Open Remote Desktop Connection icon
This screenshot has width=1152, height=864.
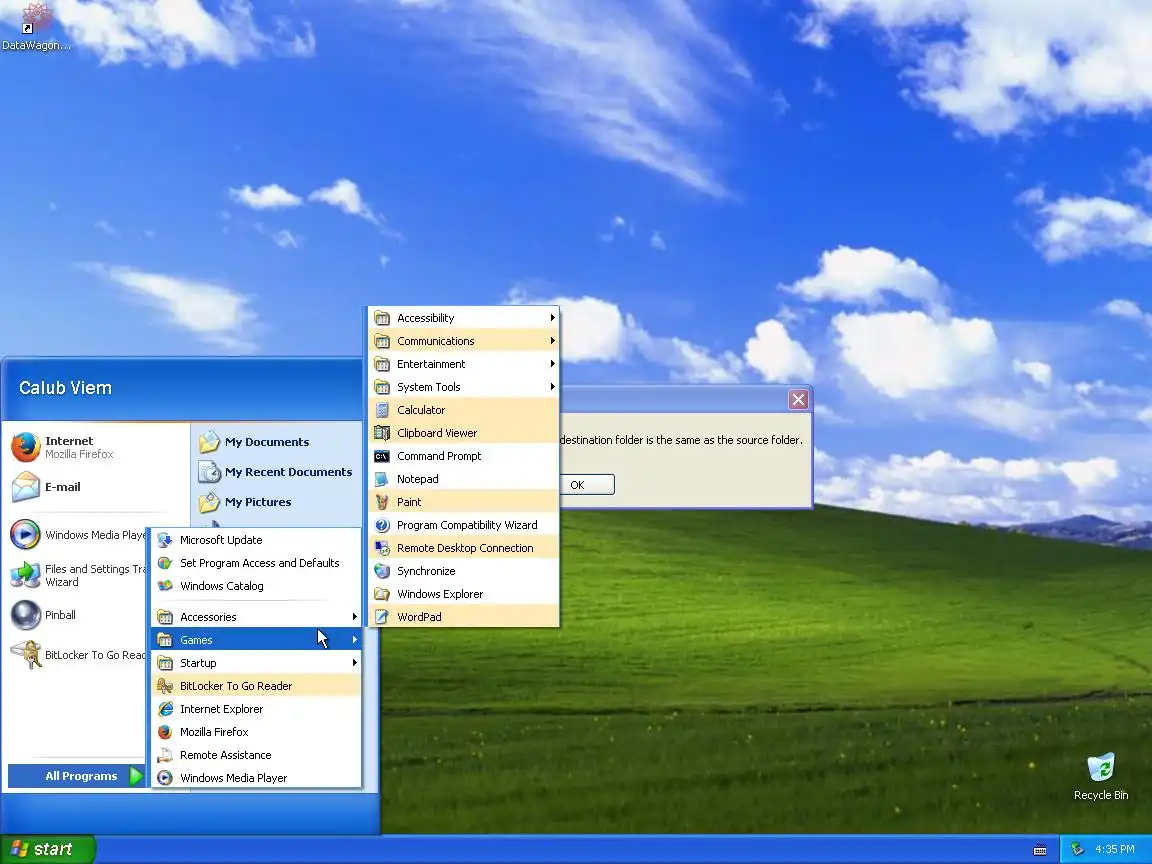382,548
